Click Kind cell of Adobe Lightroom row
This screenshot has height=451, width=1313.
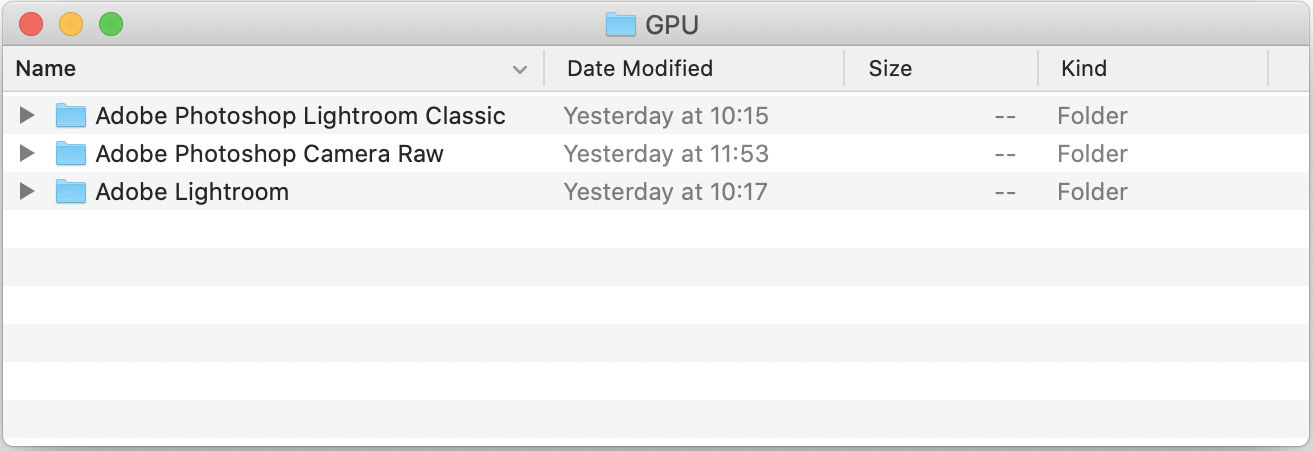pos(1092,192)
